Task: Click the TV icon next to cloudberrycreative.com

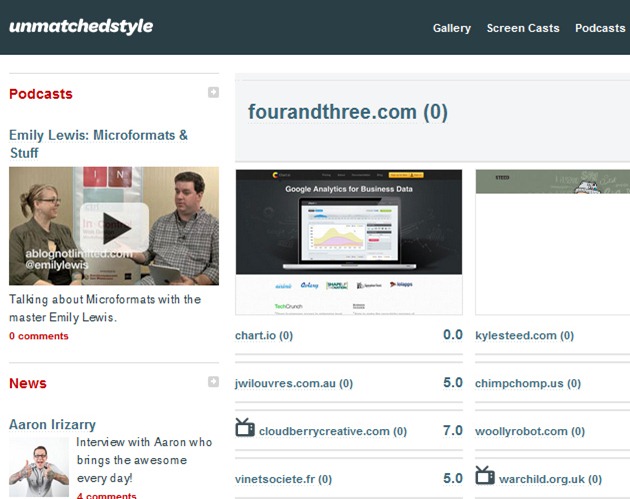Action: (245, 427)
